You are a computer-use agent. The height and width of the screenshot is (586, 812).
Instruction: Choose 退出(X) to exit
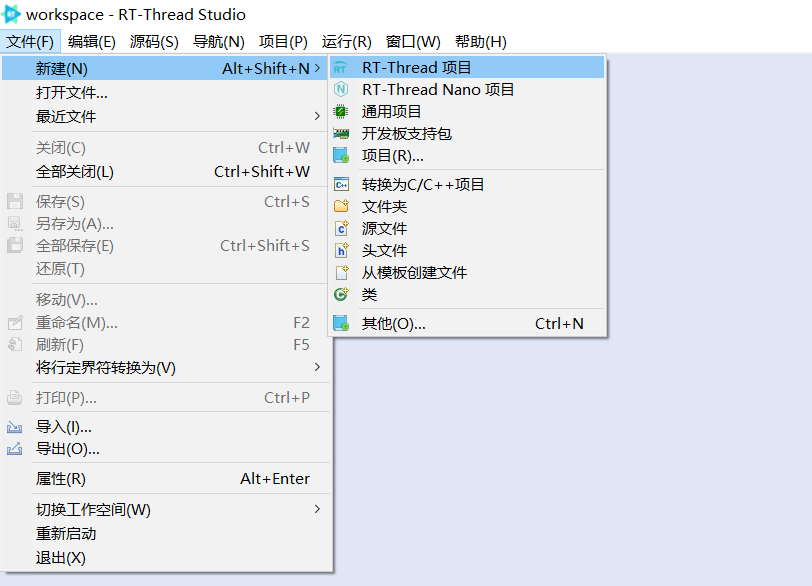[x=166, y=558]
